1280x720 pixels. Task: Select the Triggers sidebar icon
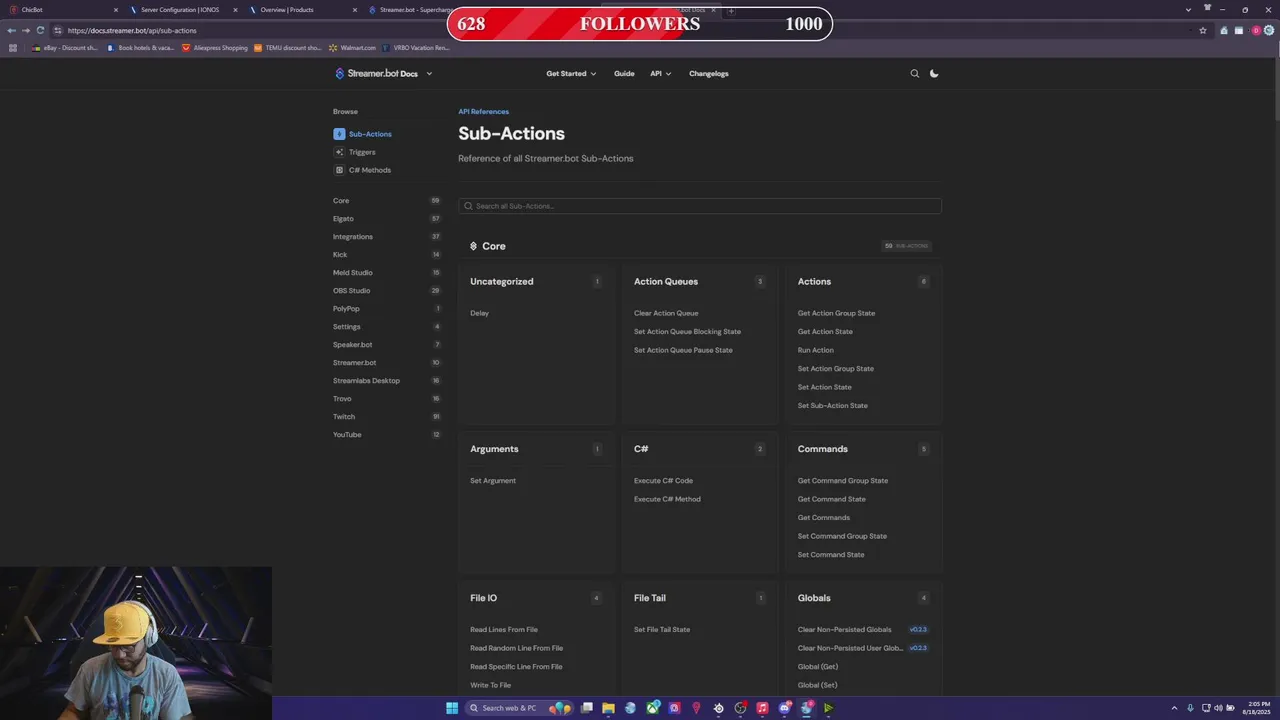pos(339,152)
